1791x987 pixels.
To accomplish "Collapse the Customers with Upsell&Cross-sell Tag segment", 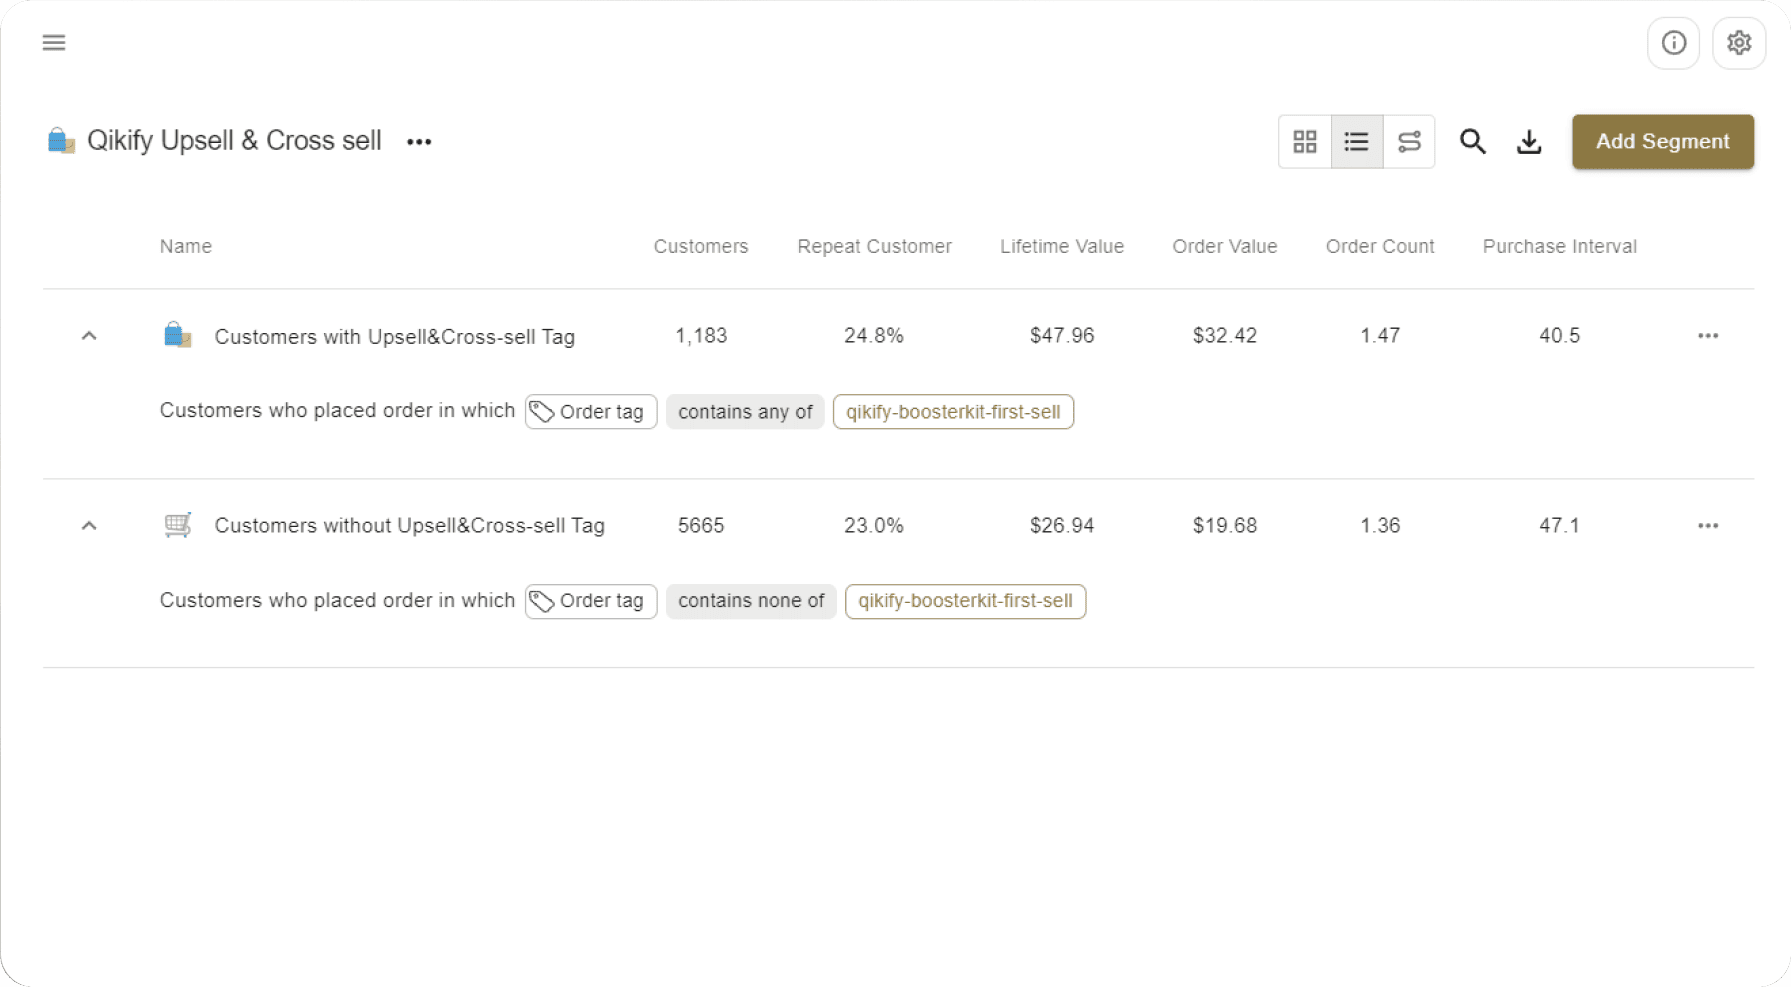I will pos(88,335).
